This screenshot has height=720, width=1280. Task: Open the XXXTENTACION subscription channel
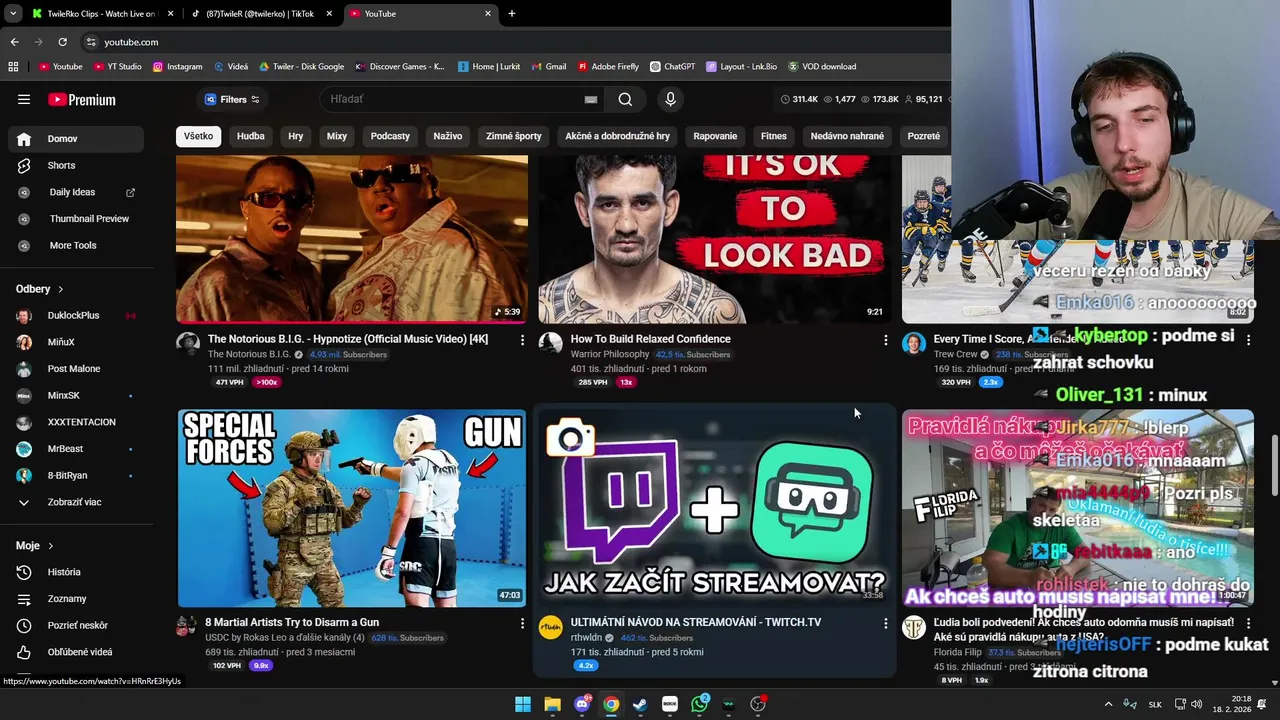[76, 422]
